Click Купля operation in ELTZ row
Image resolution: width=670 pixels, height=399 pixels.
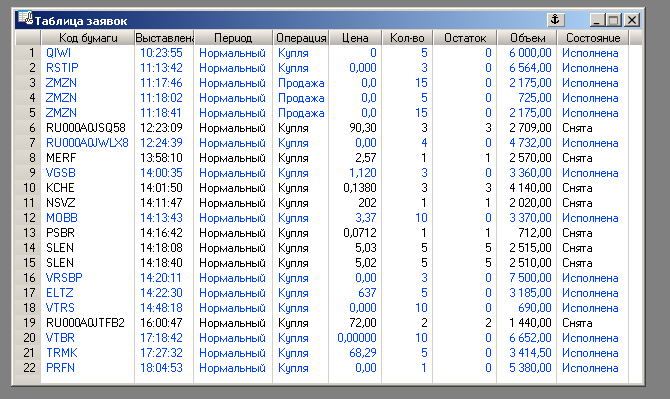tap(293, 293)
